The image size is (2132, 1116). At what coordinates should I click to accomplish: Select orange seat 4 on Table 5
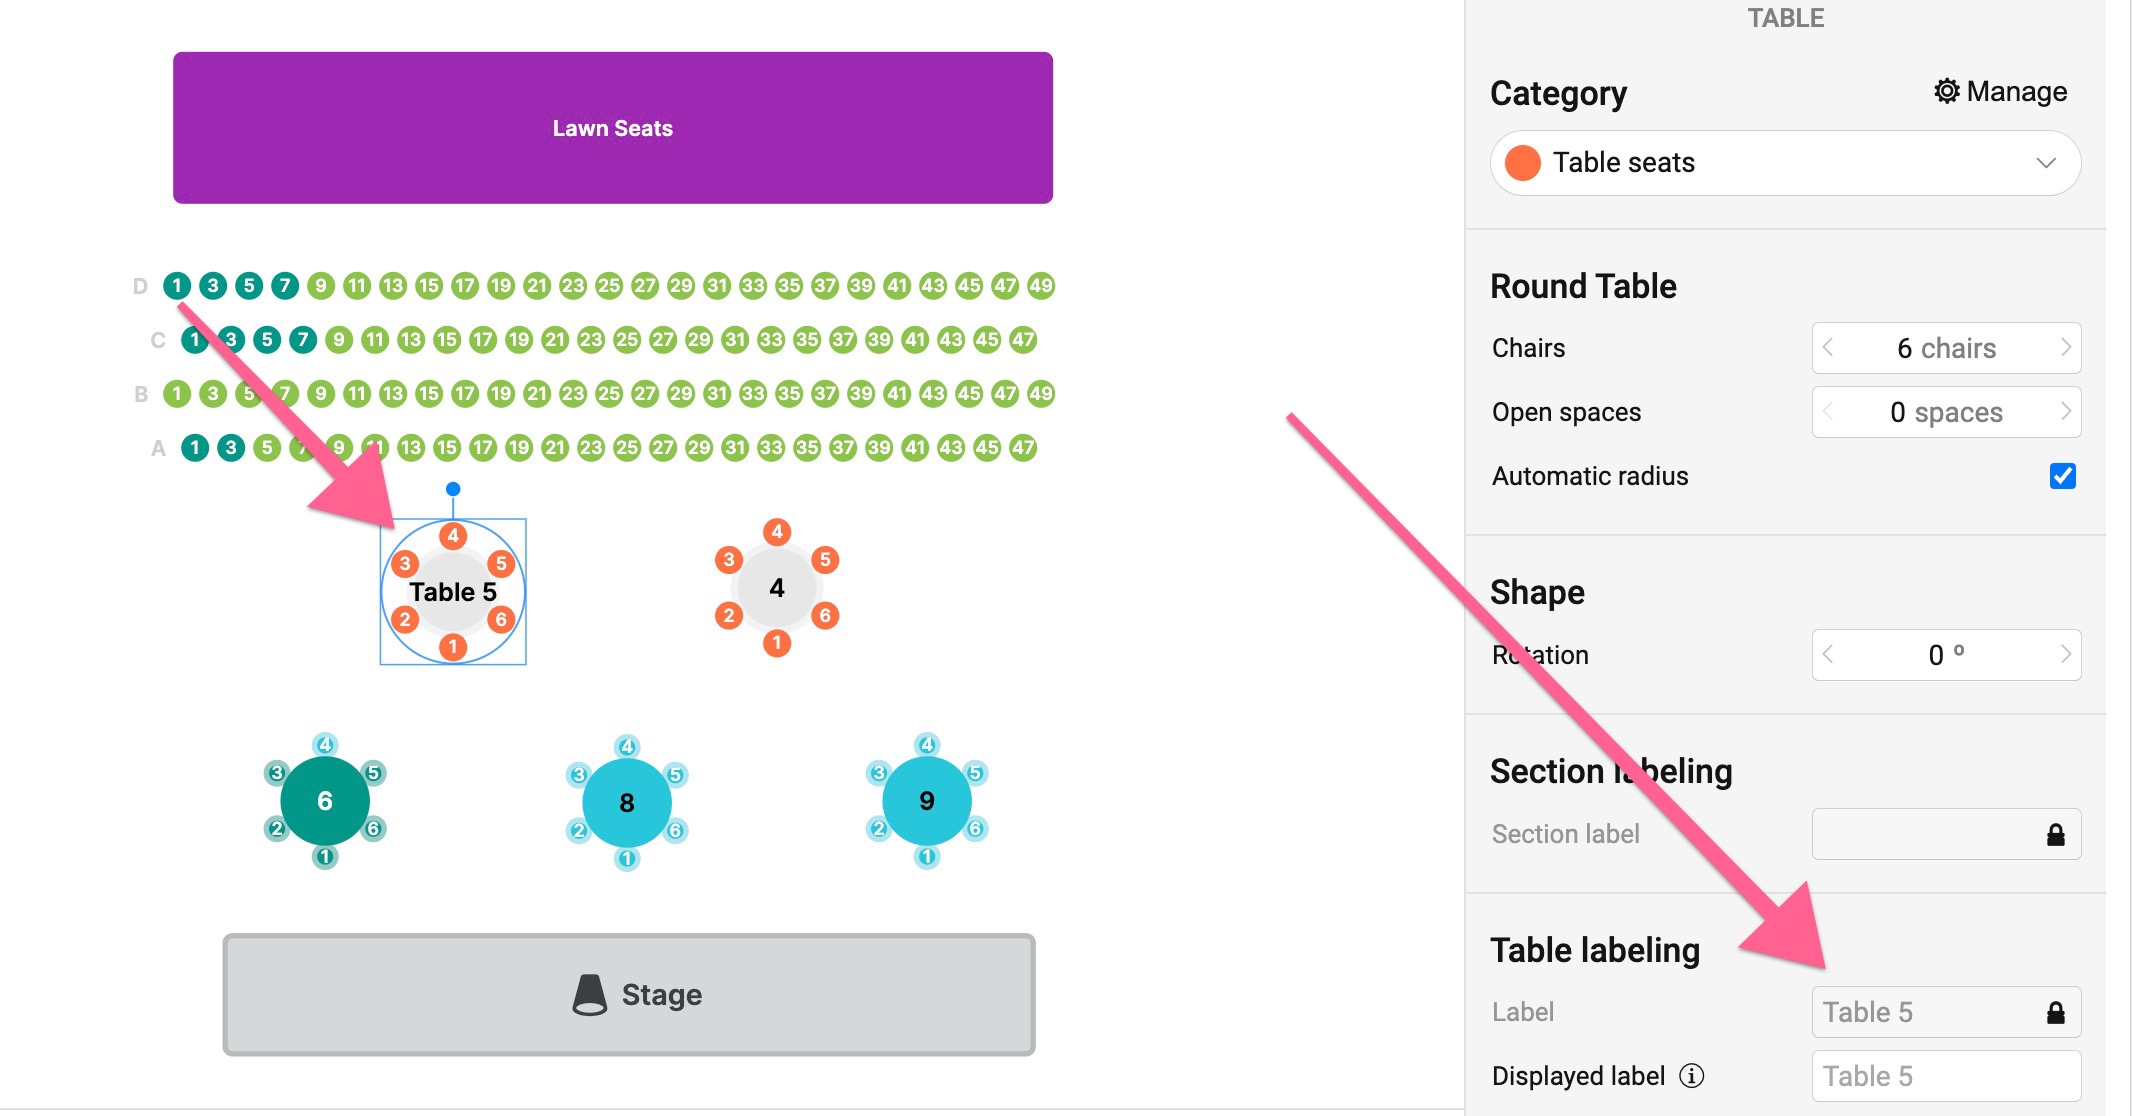(x=453, y=535)
